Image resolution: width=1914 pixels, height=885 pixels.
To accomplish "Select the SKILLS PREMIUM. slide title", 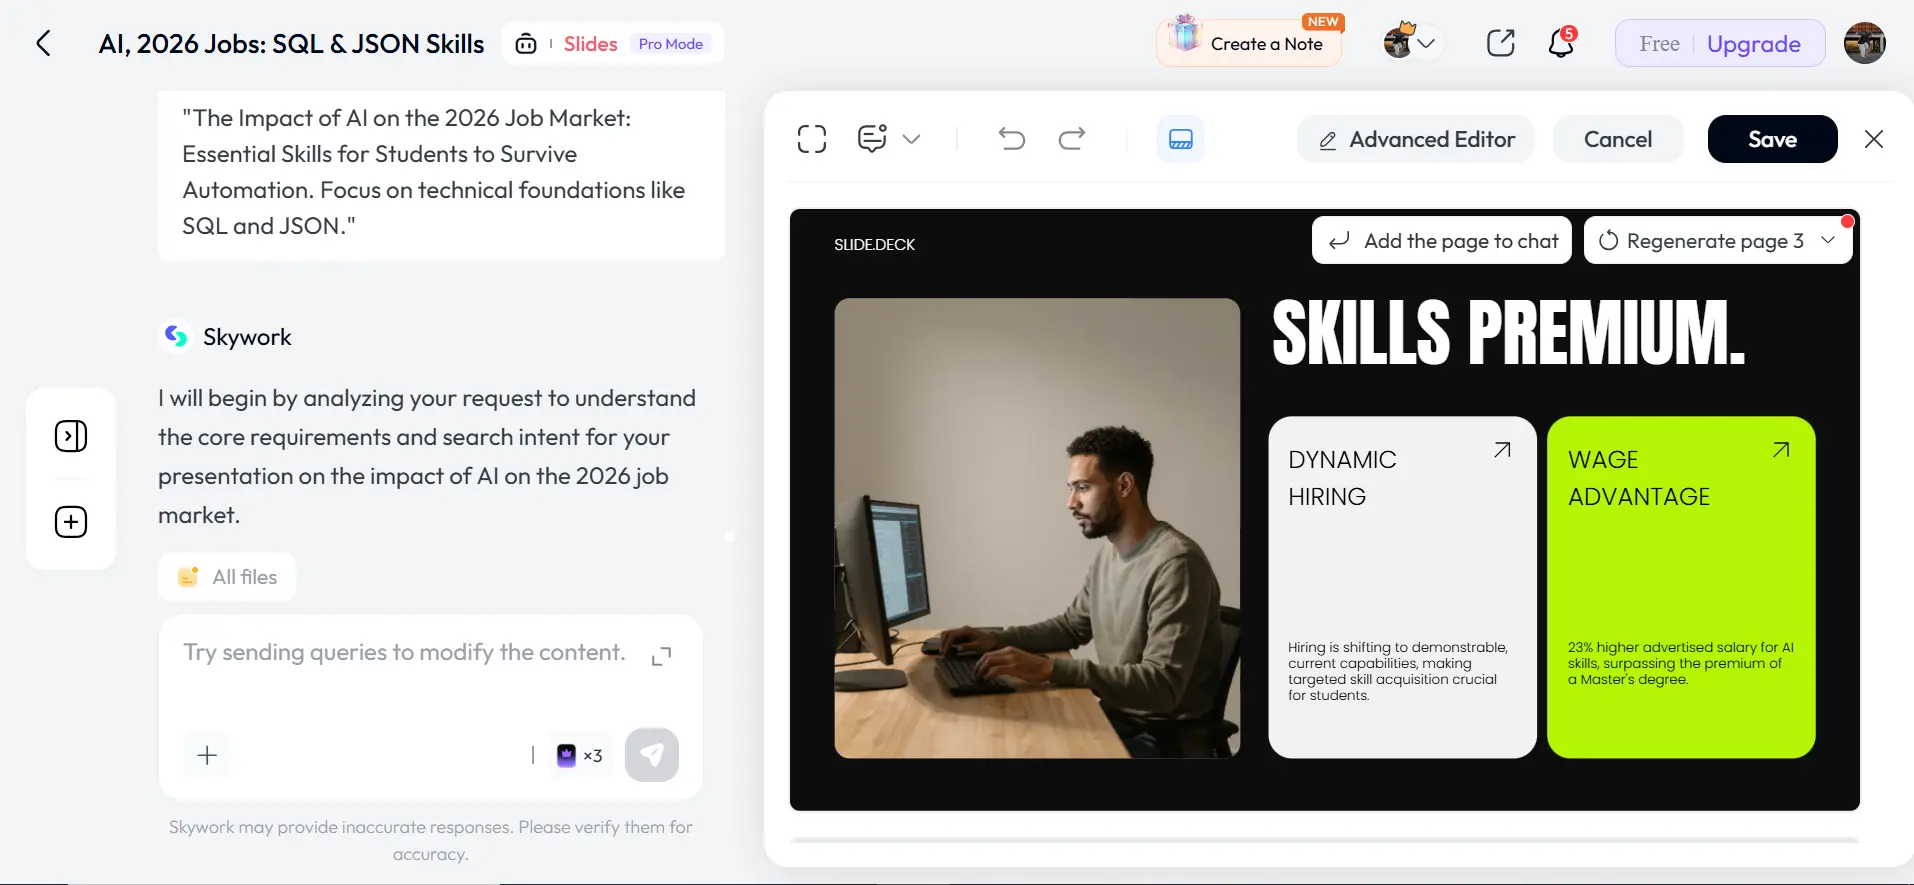I will click(1508, 333).
